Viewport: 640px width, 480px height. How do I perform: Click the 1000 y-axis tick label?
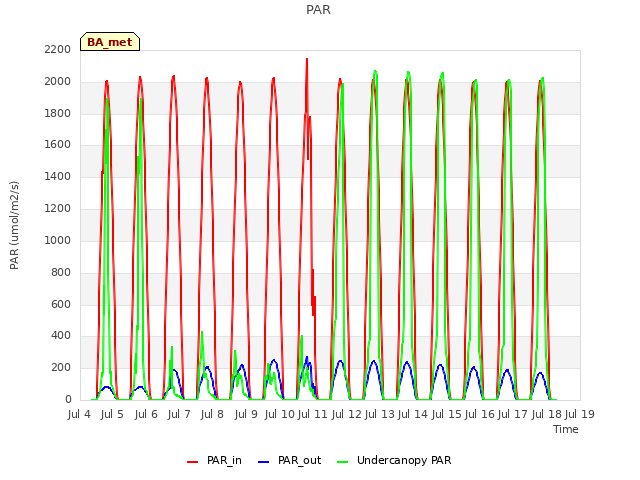58,240
